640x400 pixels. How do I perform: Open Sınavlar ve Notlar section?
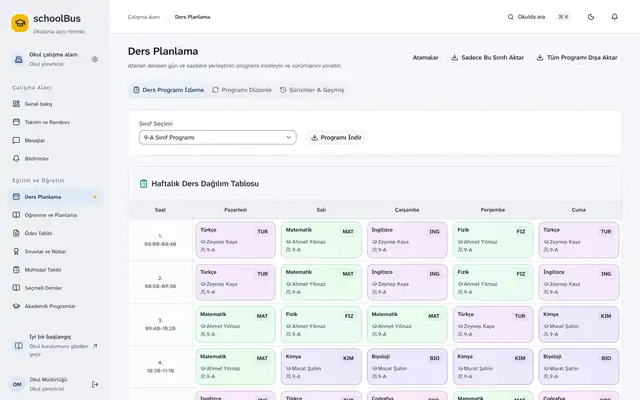coord(45,251)
